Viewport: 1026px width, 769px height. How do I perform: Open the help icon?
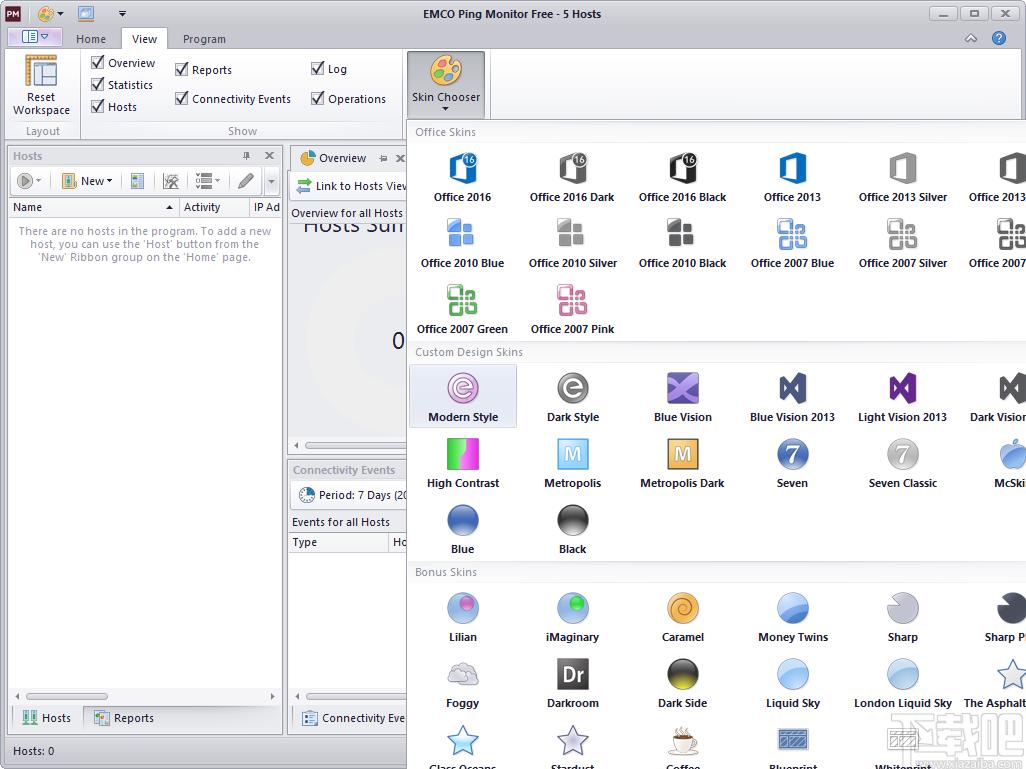click(x=999, y=38)
